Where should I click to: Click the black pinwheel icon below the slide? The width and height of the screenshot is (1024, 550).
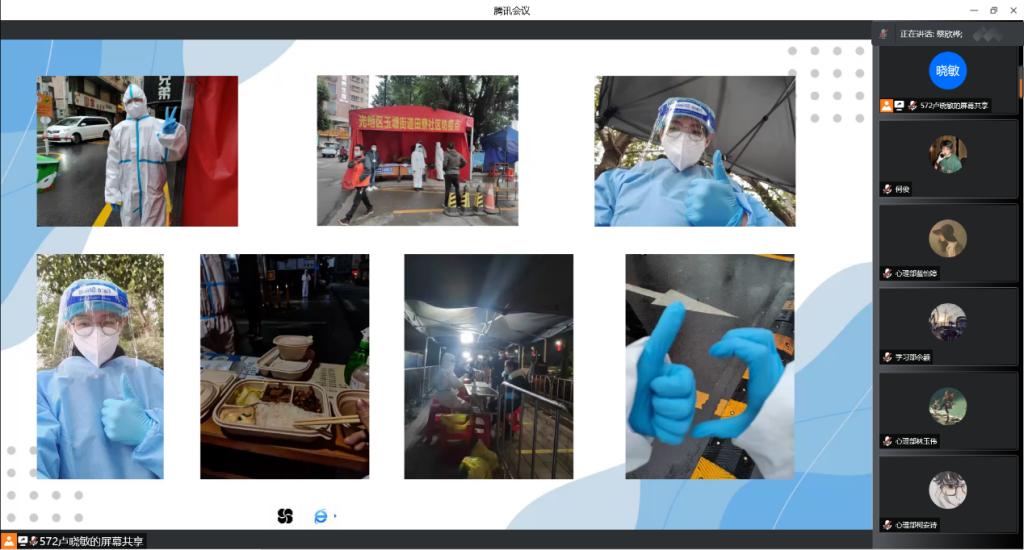click(x=285, y=516)
